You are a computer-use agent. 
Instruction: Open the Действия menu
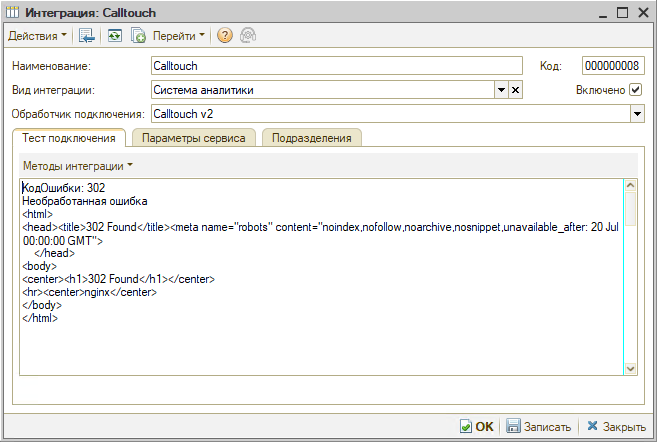click(37, 36)
